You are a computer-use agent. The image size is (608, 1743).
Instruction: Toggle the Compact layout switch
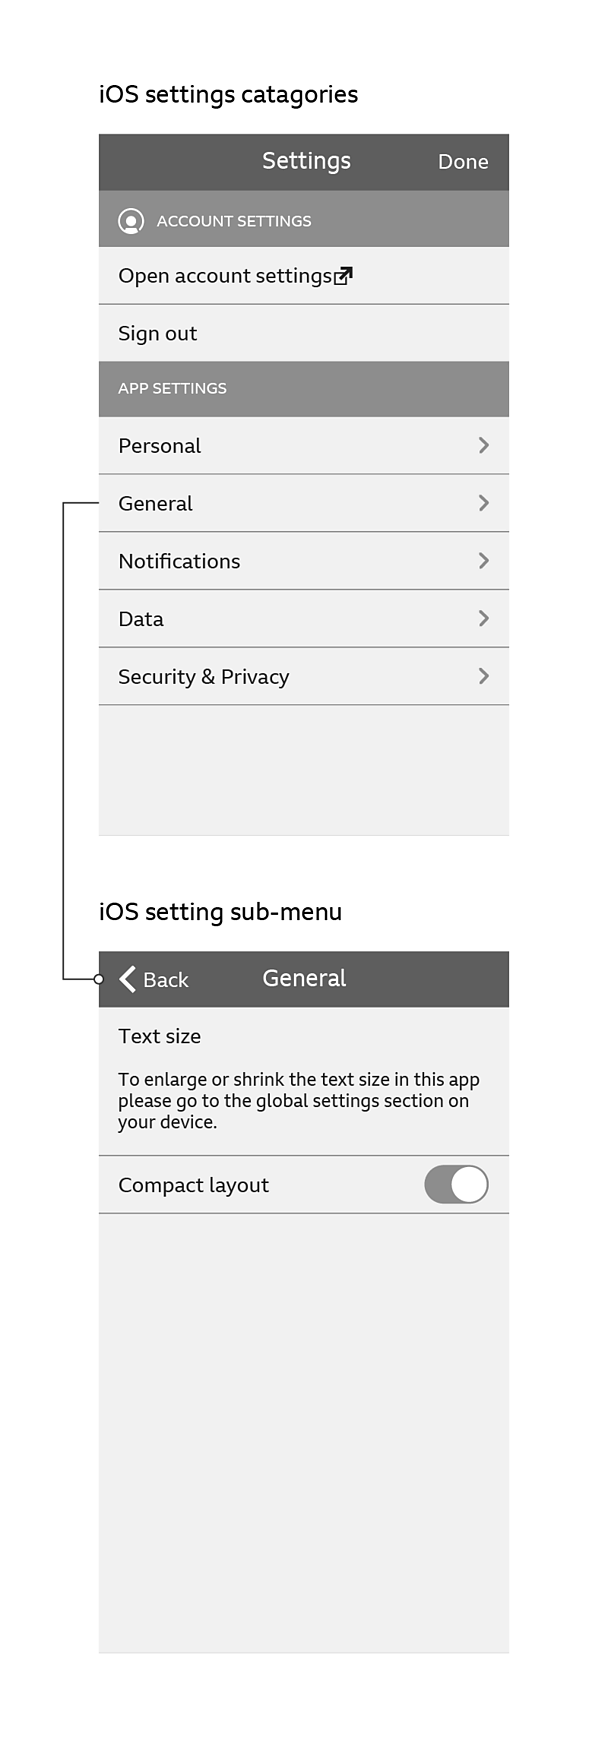click(456, 1185)
